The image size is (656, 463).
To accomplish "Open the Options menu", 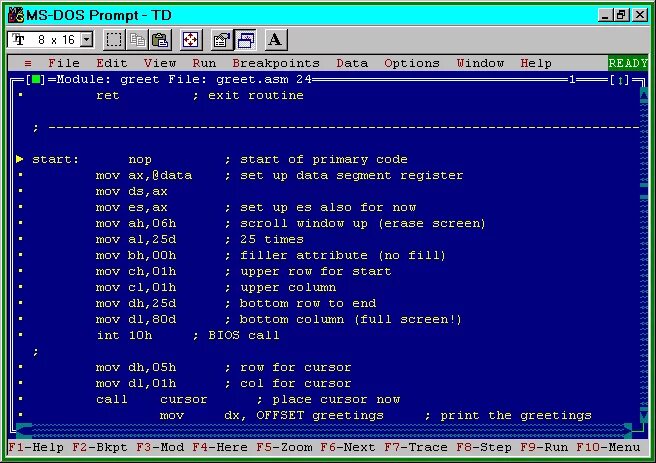I will (x=412, y=63).
